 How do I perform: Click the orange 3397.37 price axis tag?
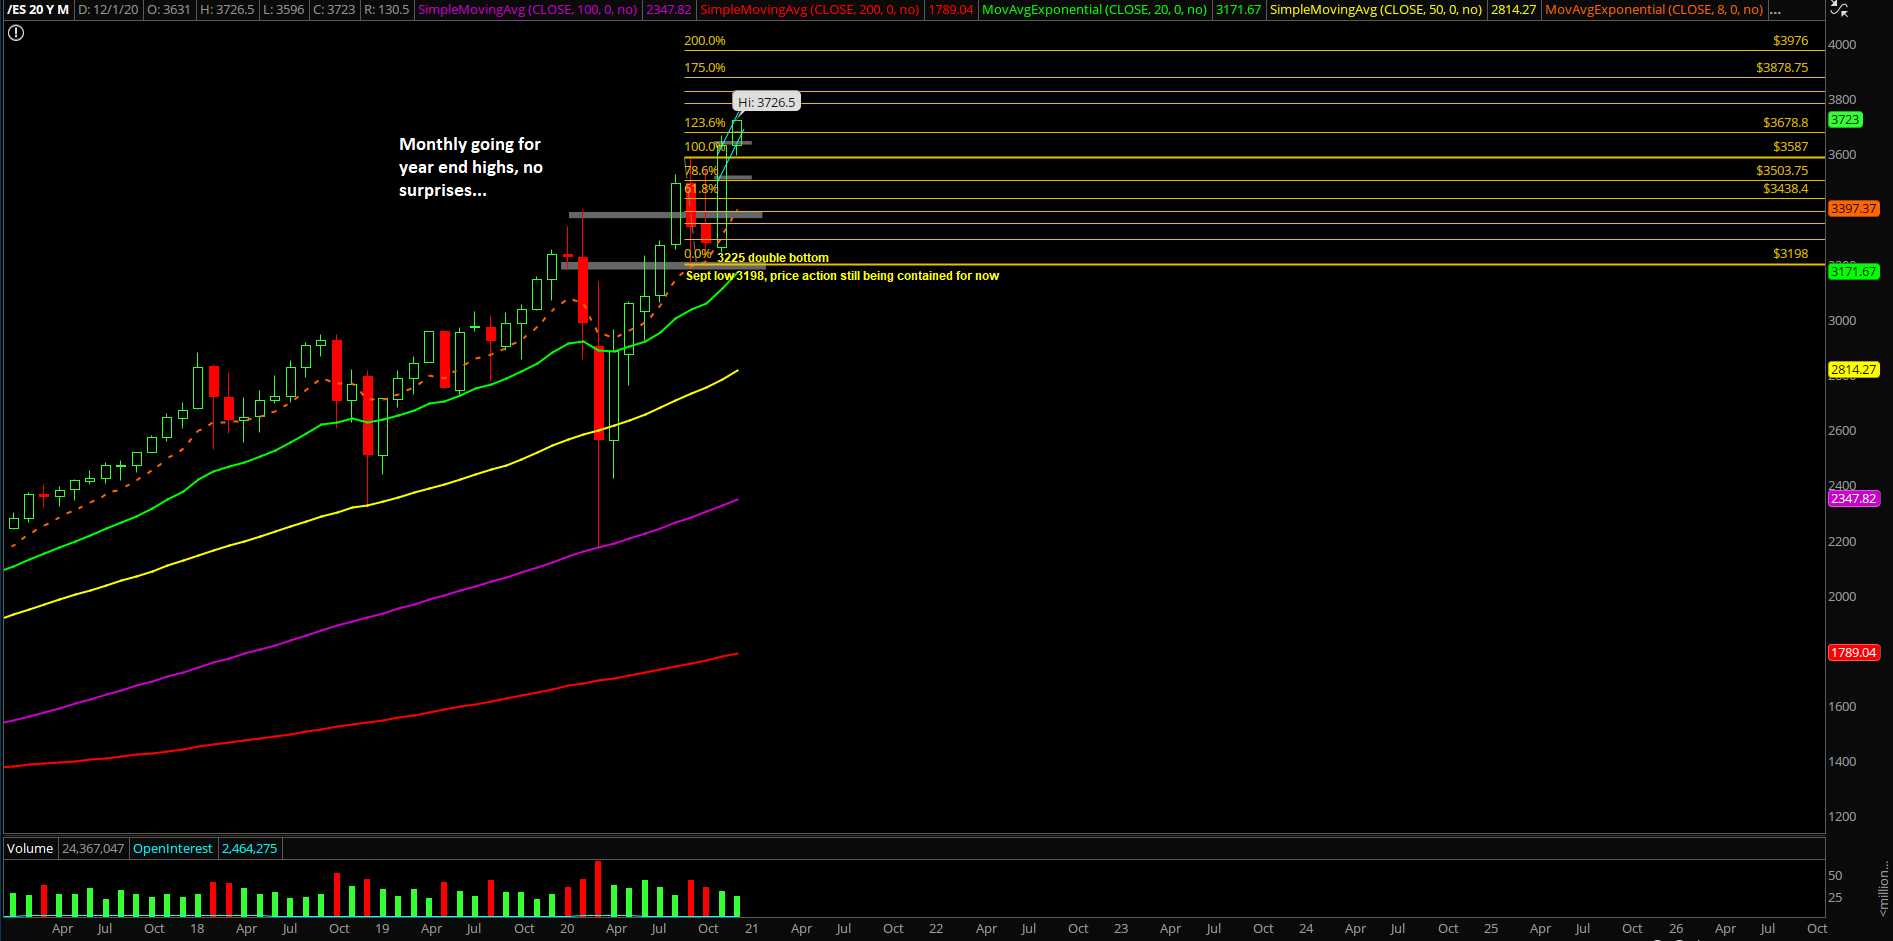(1853, 209)
